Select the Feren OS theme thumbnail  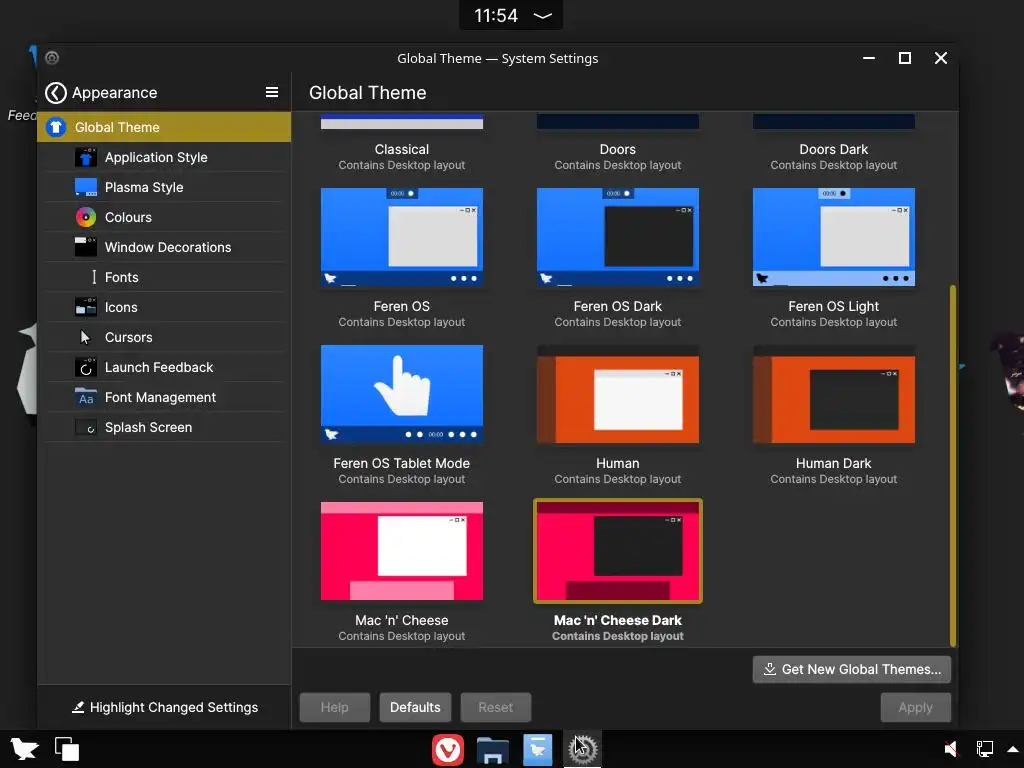click(402, 237)
